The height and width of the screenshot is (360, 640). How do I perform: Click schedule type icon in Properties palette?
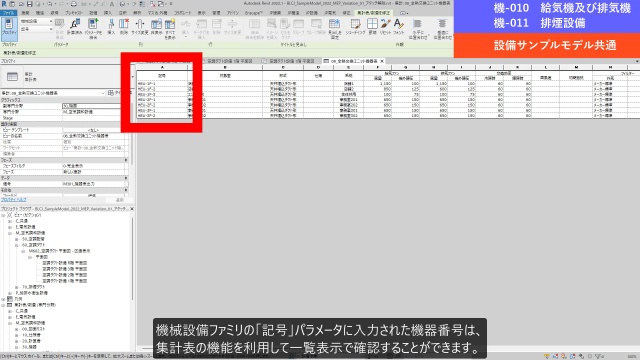point(12,76)
